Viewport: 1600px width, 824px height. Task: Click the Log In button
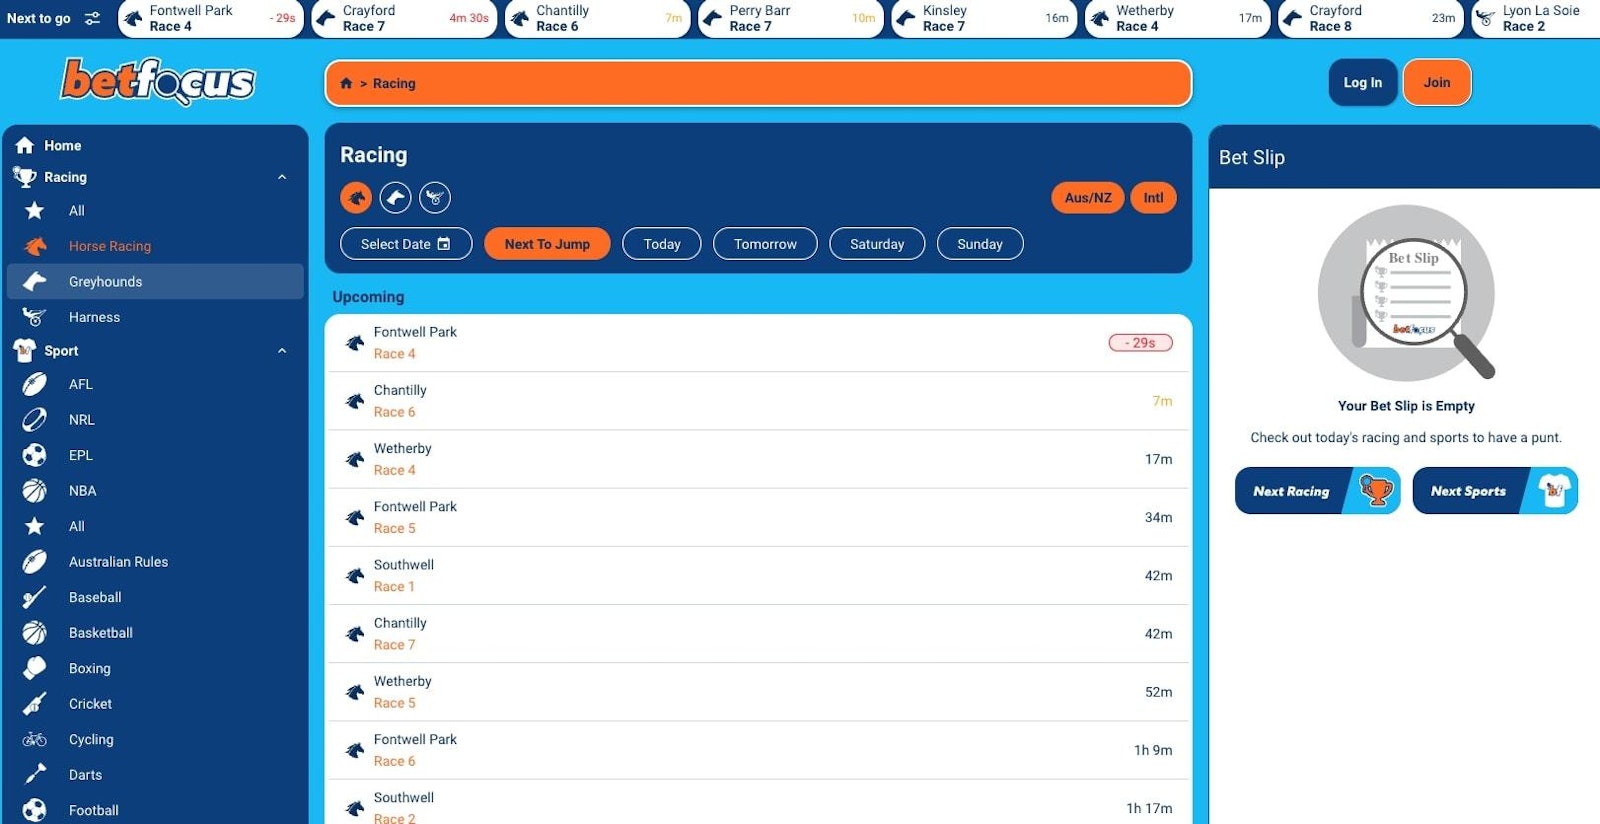coord(1362,83)
